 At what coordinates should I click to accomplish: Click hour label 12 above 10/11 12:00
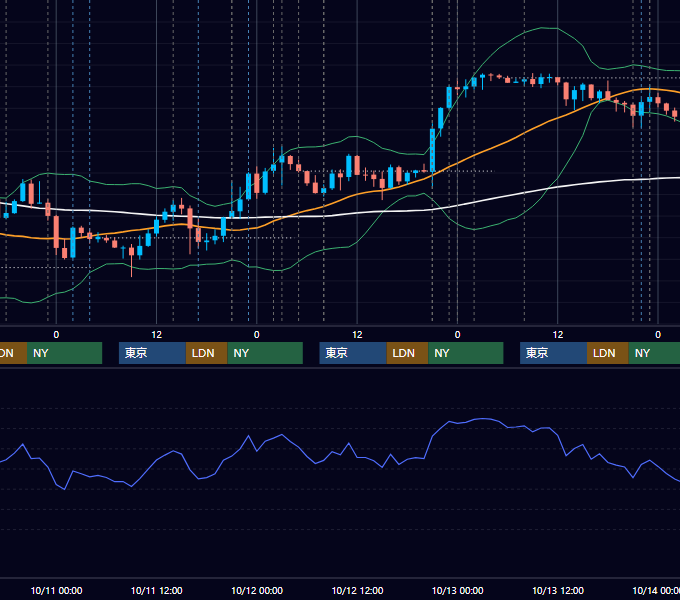pos(157,335)
